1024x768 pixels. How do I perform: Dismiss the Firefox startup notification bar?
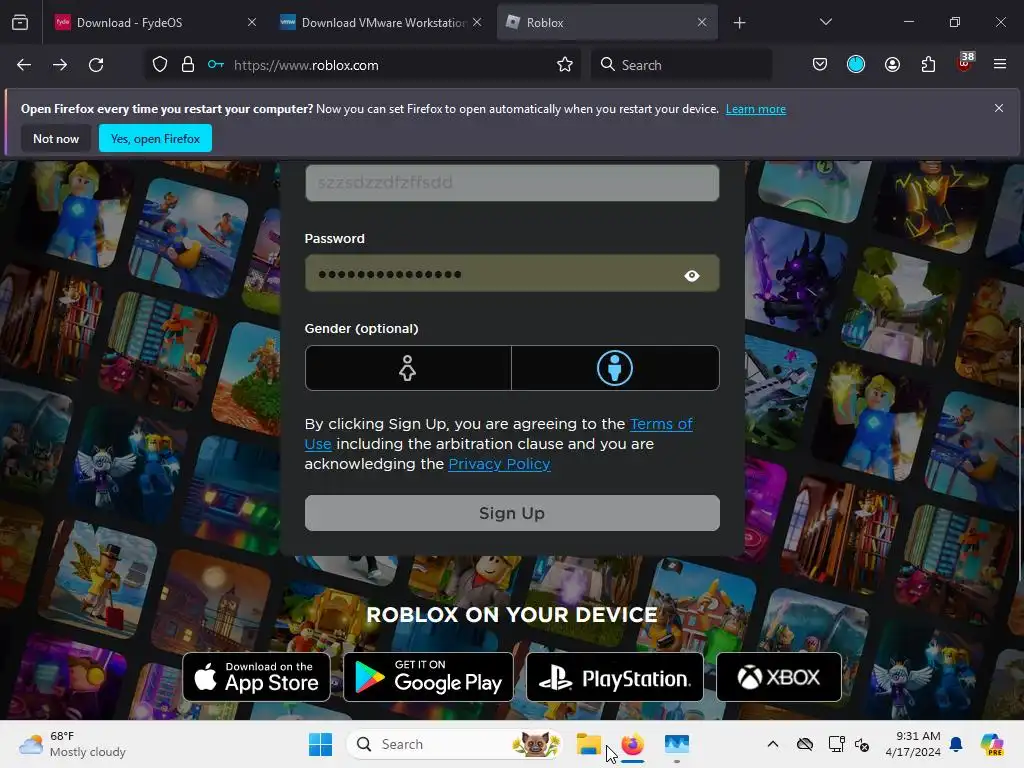pyautogui.click(x=999, y=108)
